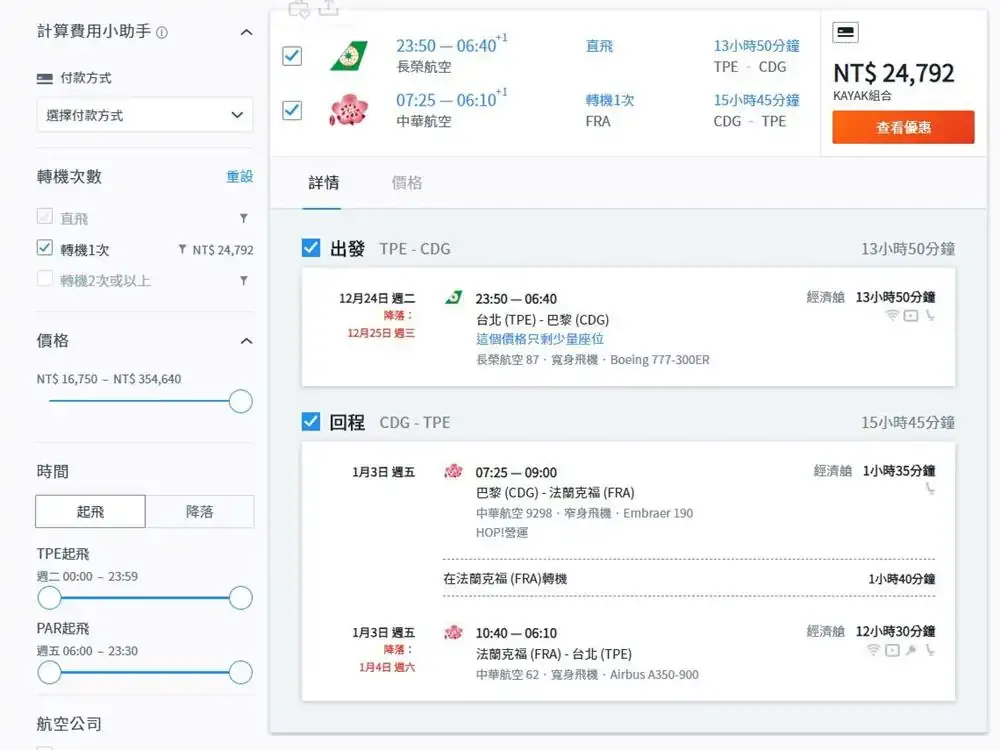The height and width of the screenshot is (750, 1000).
Task: Toggle the 轉機1次 checkbox
Action: [45, 247]
